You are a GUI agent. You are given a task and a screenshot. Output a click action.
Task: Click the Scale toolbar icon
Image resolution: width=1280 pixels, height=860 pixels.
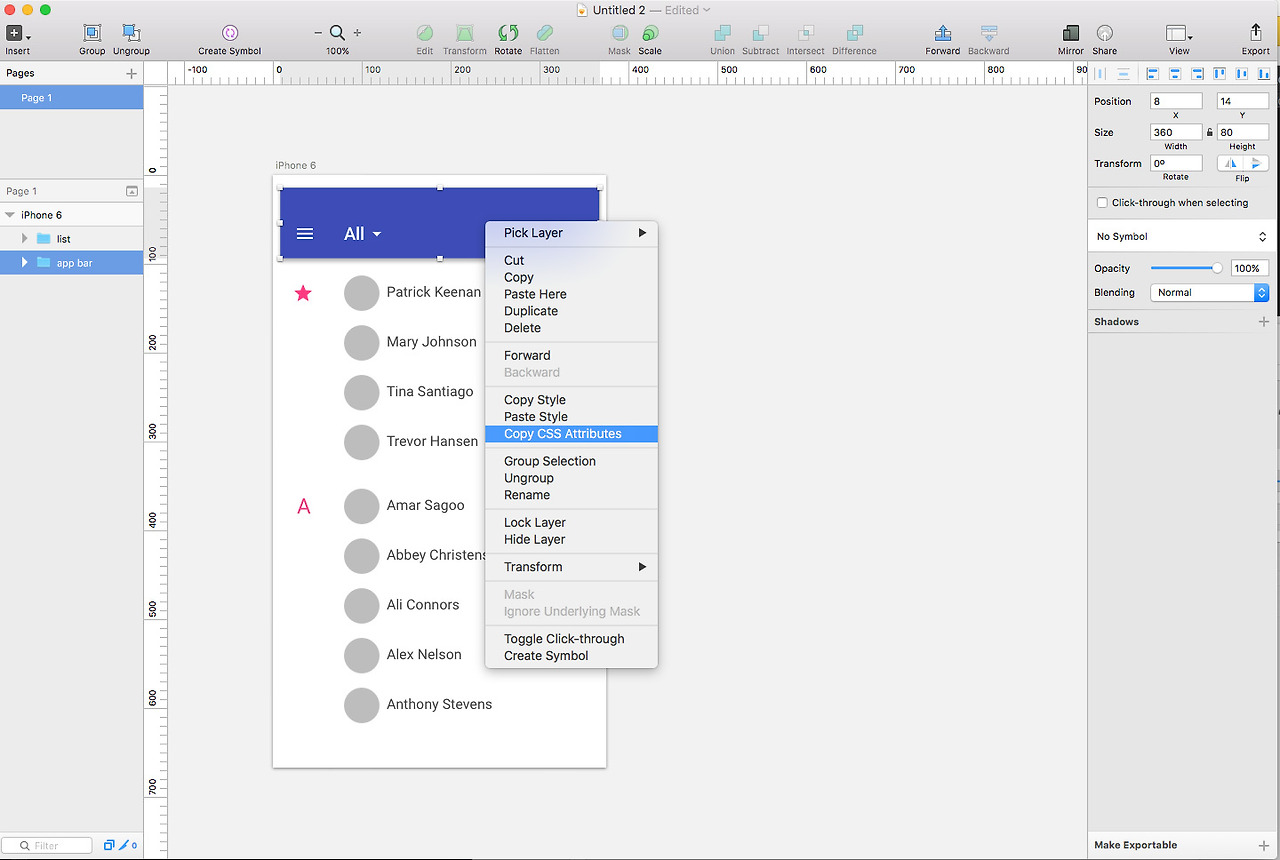(650, 33)
